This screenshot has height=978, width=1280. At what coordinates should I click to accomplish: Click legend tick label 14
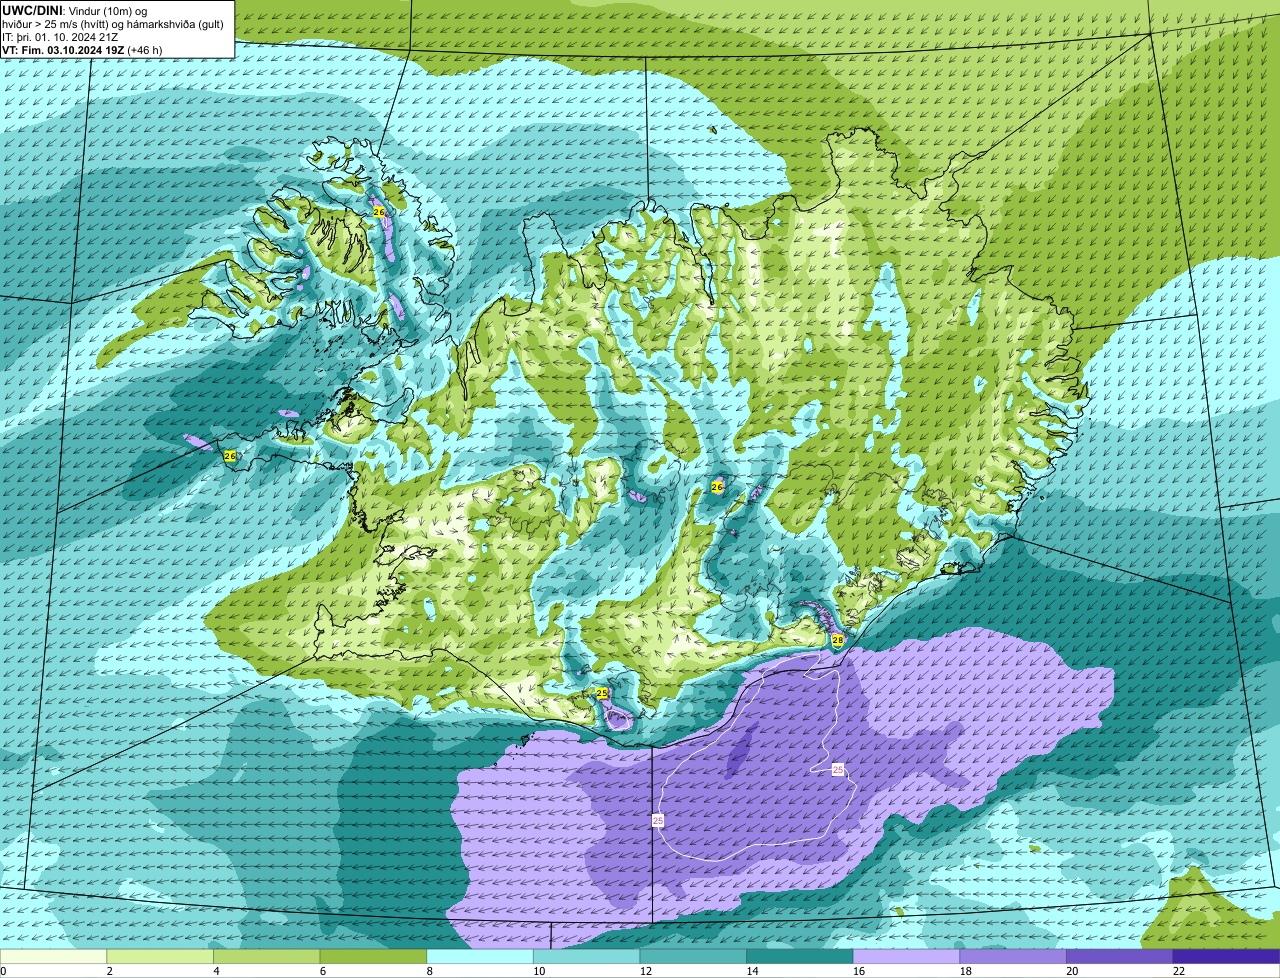(752, 971)
